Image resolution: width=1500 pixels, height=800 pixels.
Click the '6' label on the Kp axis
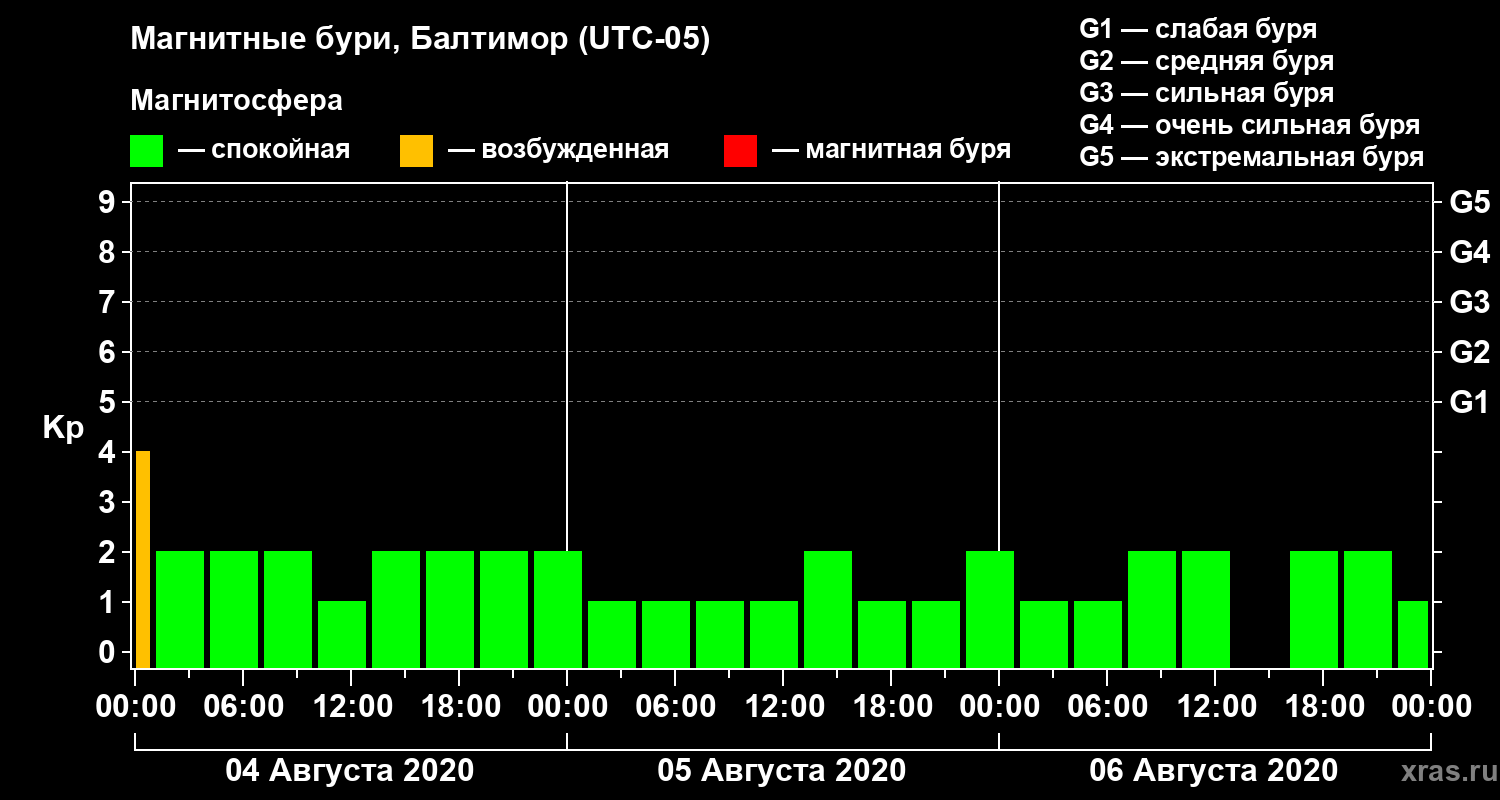pyautogui.click(x=109, y=353)
